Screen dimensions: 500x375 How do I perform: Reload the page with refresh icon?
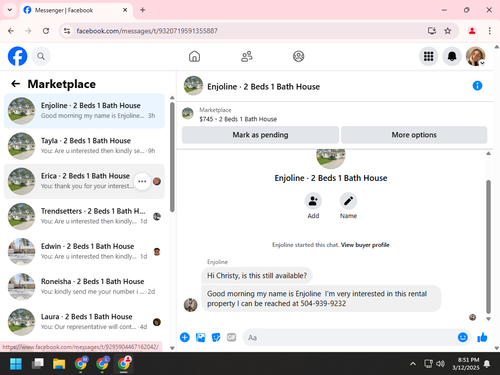[x=46, y=31]
